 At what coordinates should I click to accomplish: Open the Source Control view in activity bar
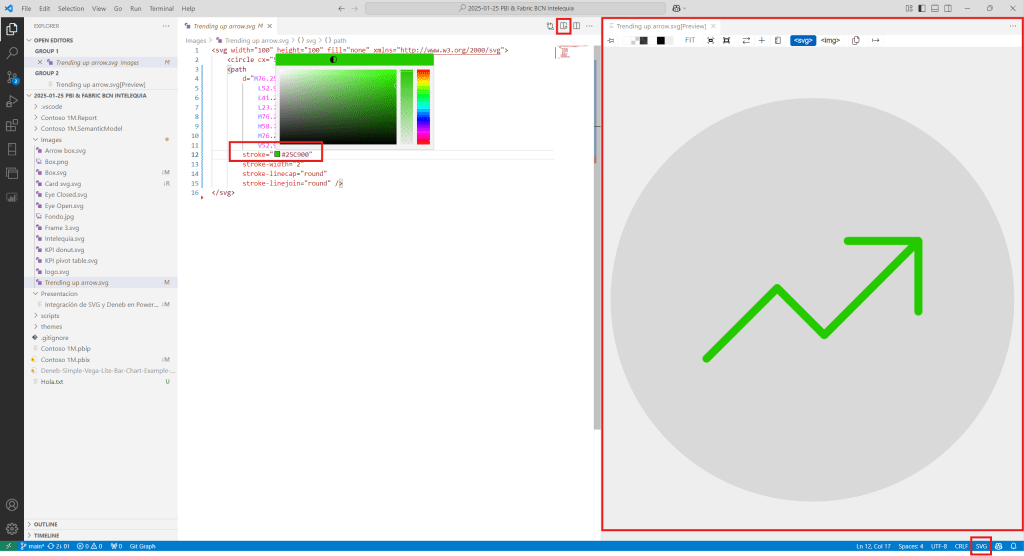pos(12,76)
